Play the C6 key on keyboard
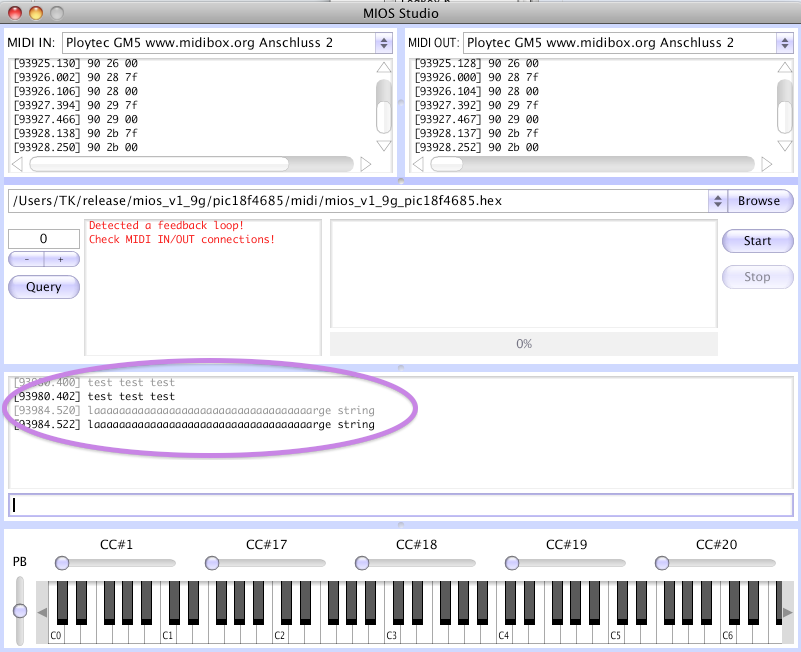The image size is (801, 652). [x=727, y=635]
